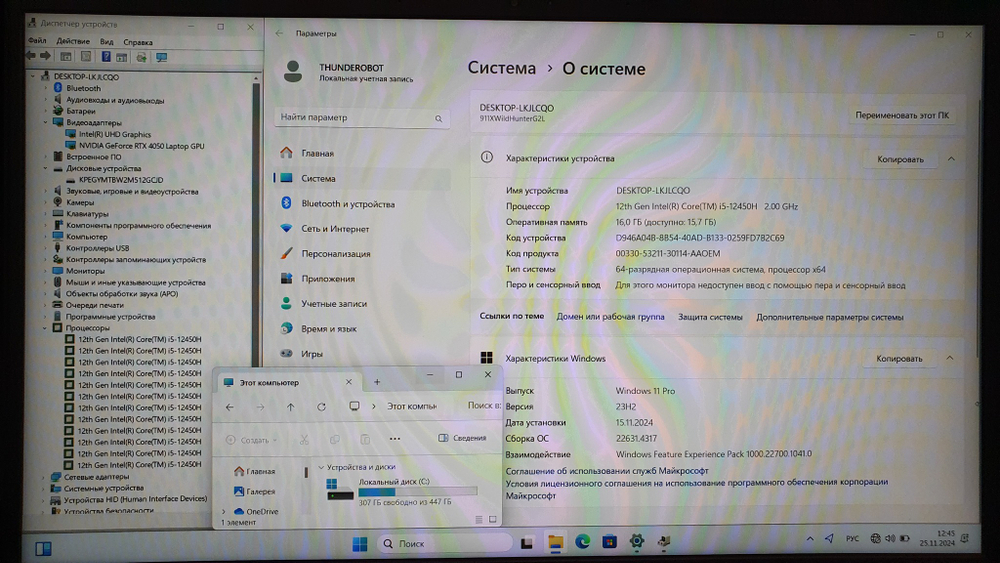1000x563 pixels.
Task: Open Главная in Settings sidebar
Action: 318,154
